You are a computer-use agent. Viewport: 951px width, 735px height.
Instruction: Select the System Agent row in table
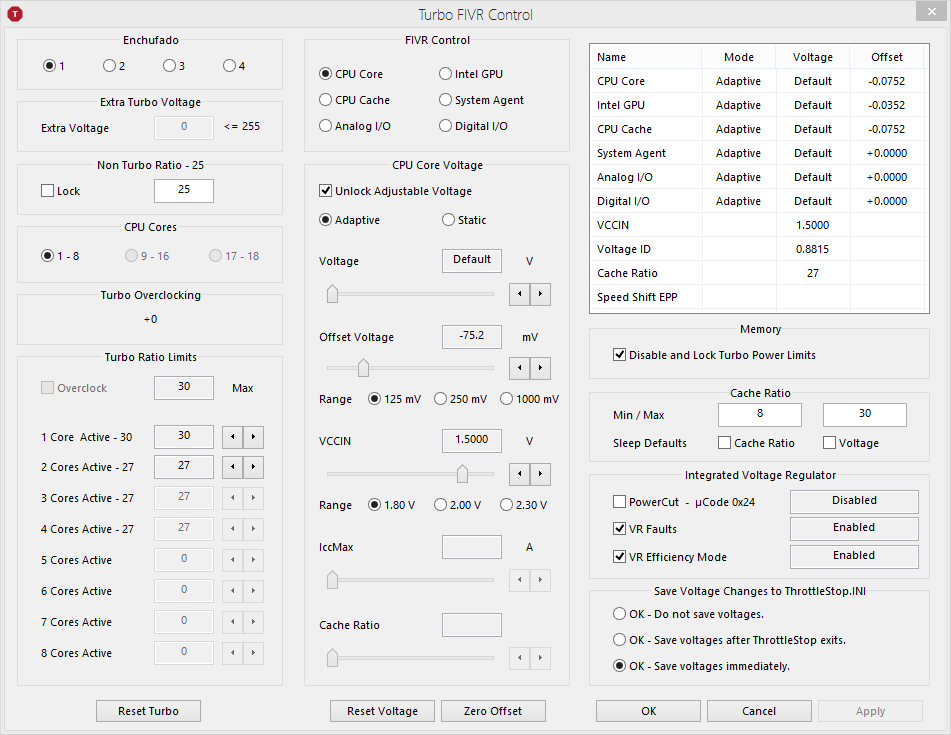coord(631,153)
